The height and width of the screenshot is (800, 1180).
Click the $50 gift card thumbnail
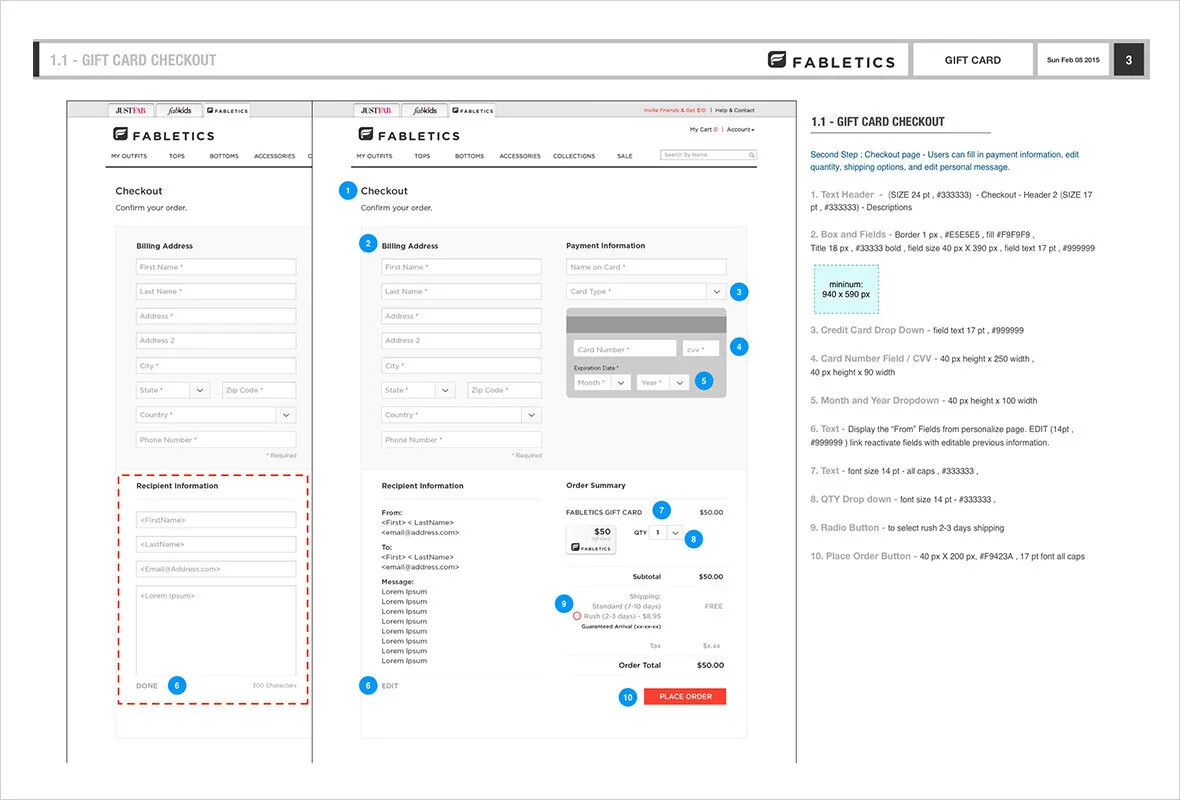tap(591, 539)
